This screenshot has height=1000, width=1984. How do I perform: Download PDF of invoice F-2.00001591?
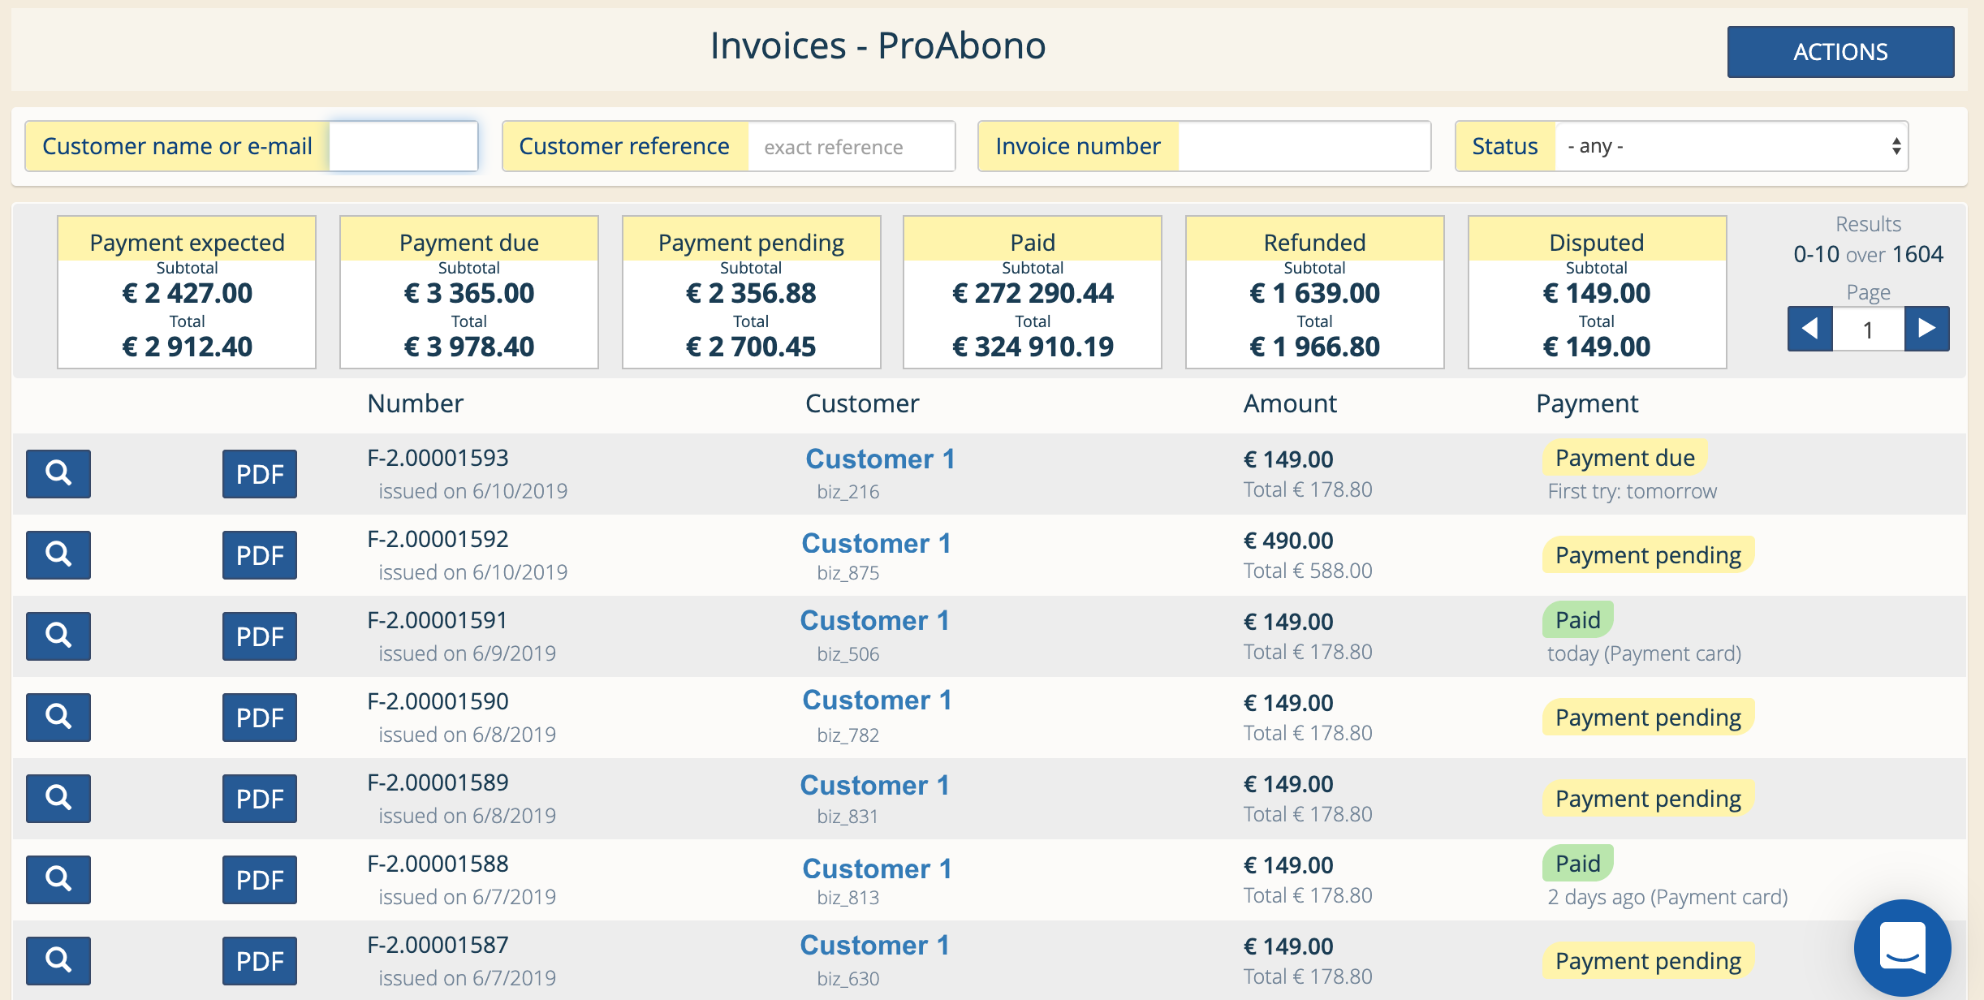(x=260, y=636)
